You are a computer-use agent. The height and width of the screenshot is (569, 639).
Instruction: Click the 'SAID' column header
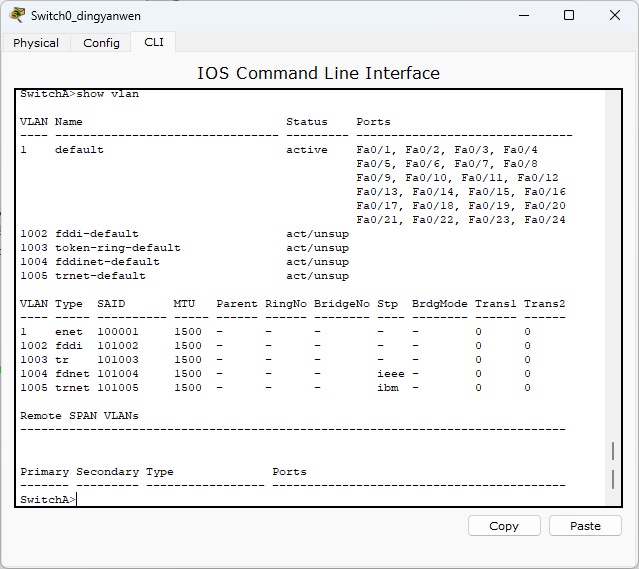tap(111, 304)
